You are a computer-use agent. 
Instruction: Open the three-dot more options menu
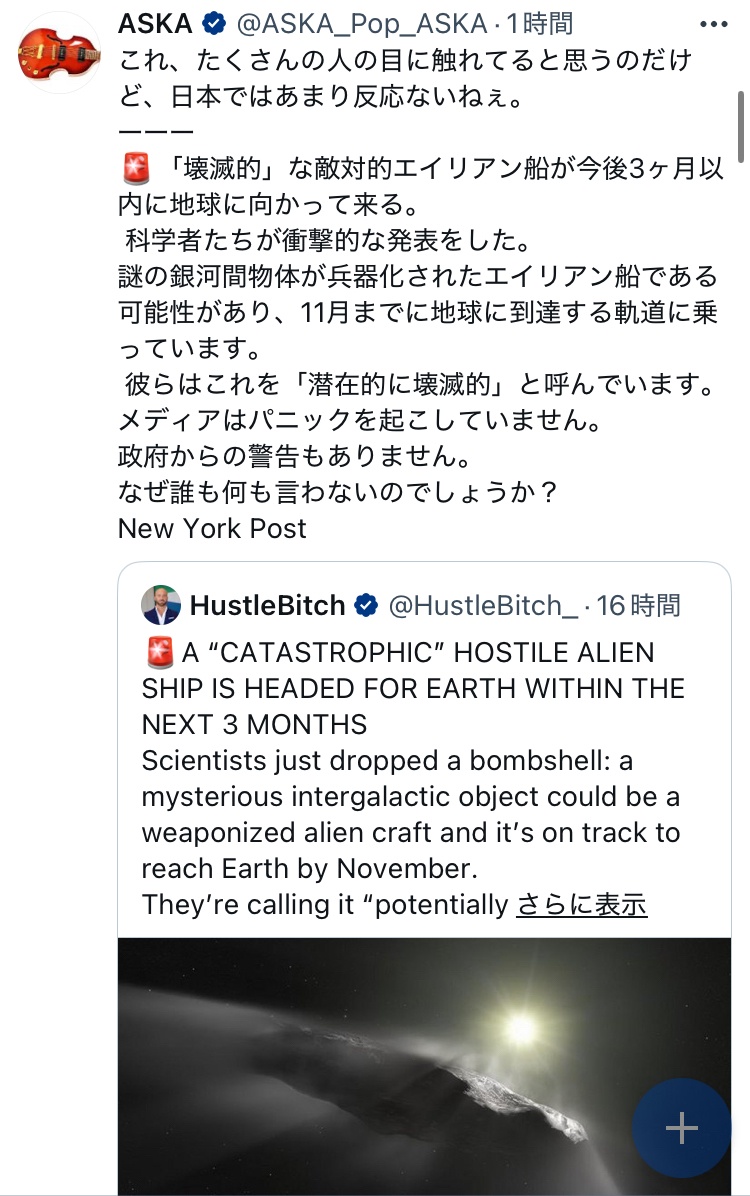coord(713,24)
